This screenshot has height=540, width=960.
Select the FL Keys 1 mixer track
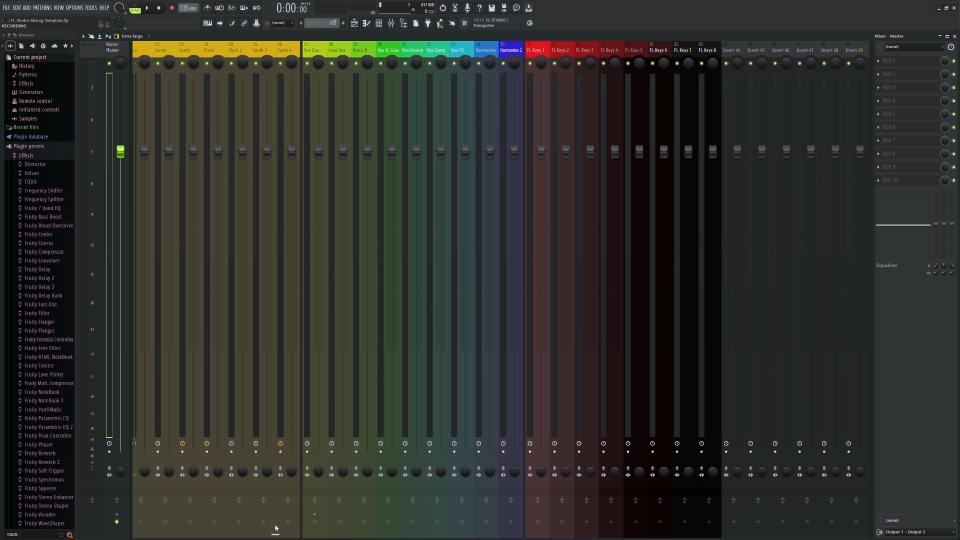click(x=536, y=48)
